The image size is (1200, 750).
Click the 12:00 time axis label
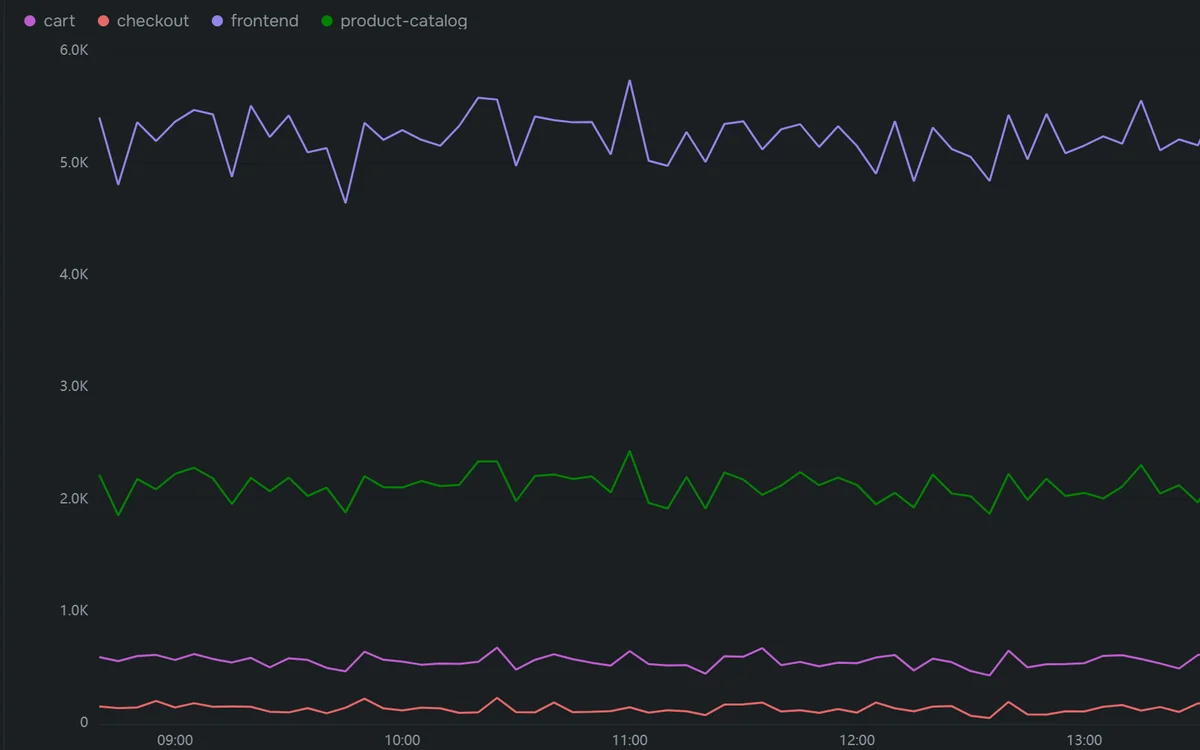[x=857, y=741]
